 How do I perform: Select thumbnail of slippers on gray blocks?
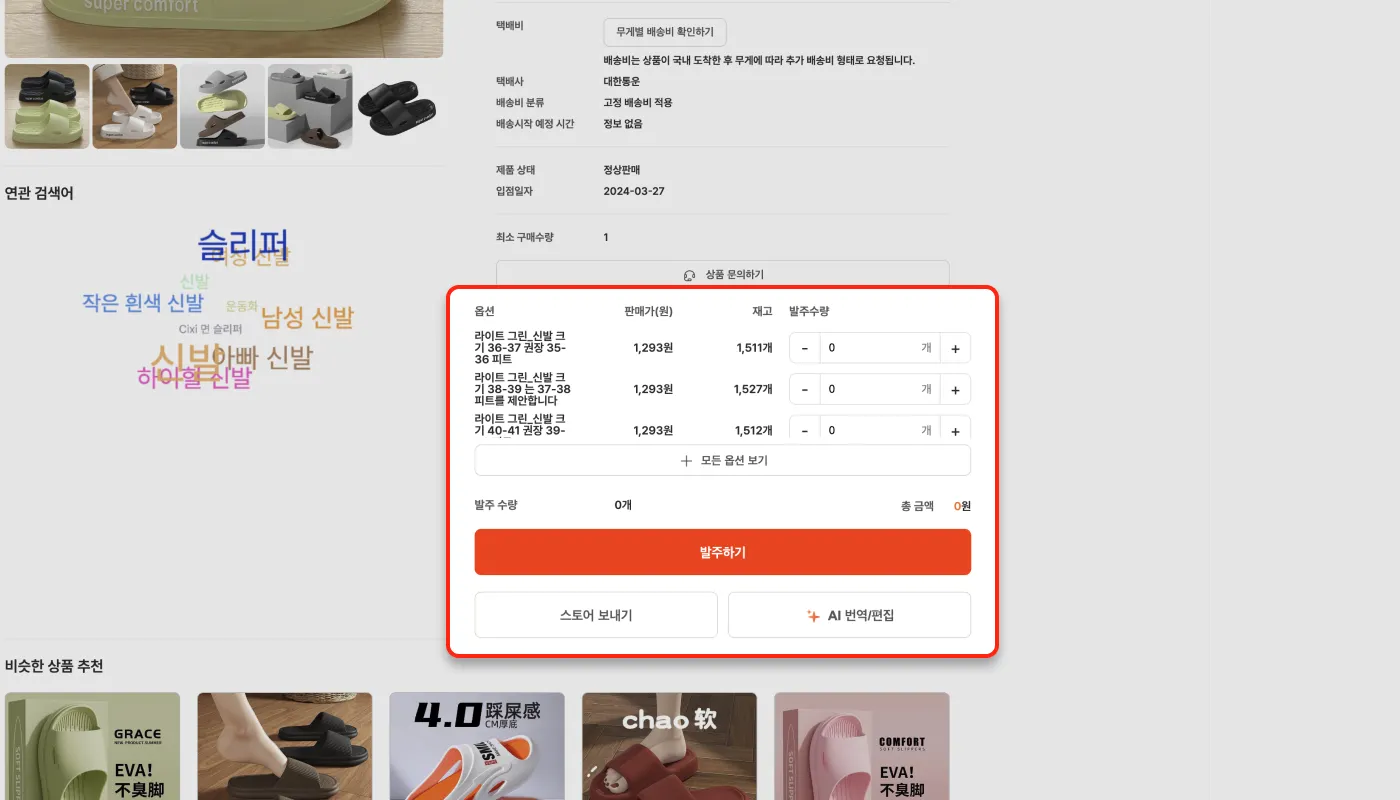tap(310, 107)
